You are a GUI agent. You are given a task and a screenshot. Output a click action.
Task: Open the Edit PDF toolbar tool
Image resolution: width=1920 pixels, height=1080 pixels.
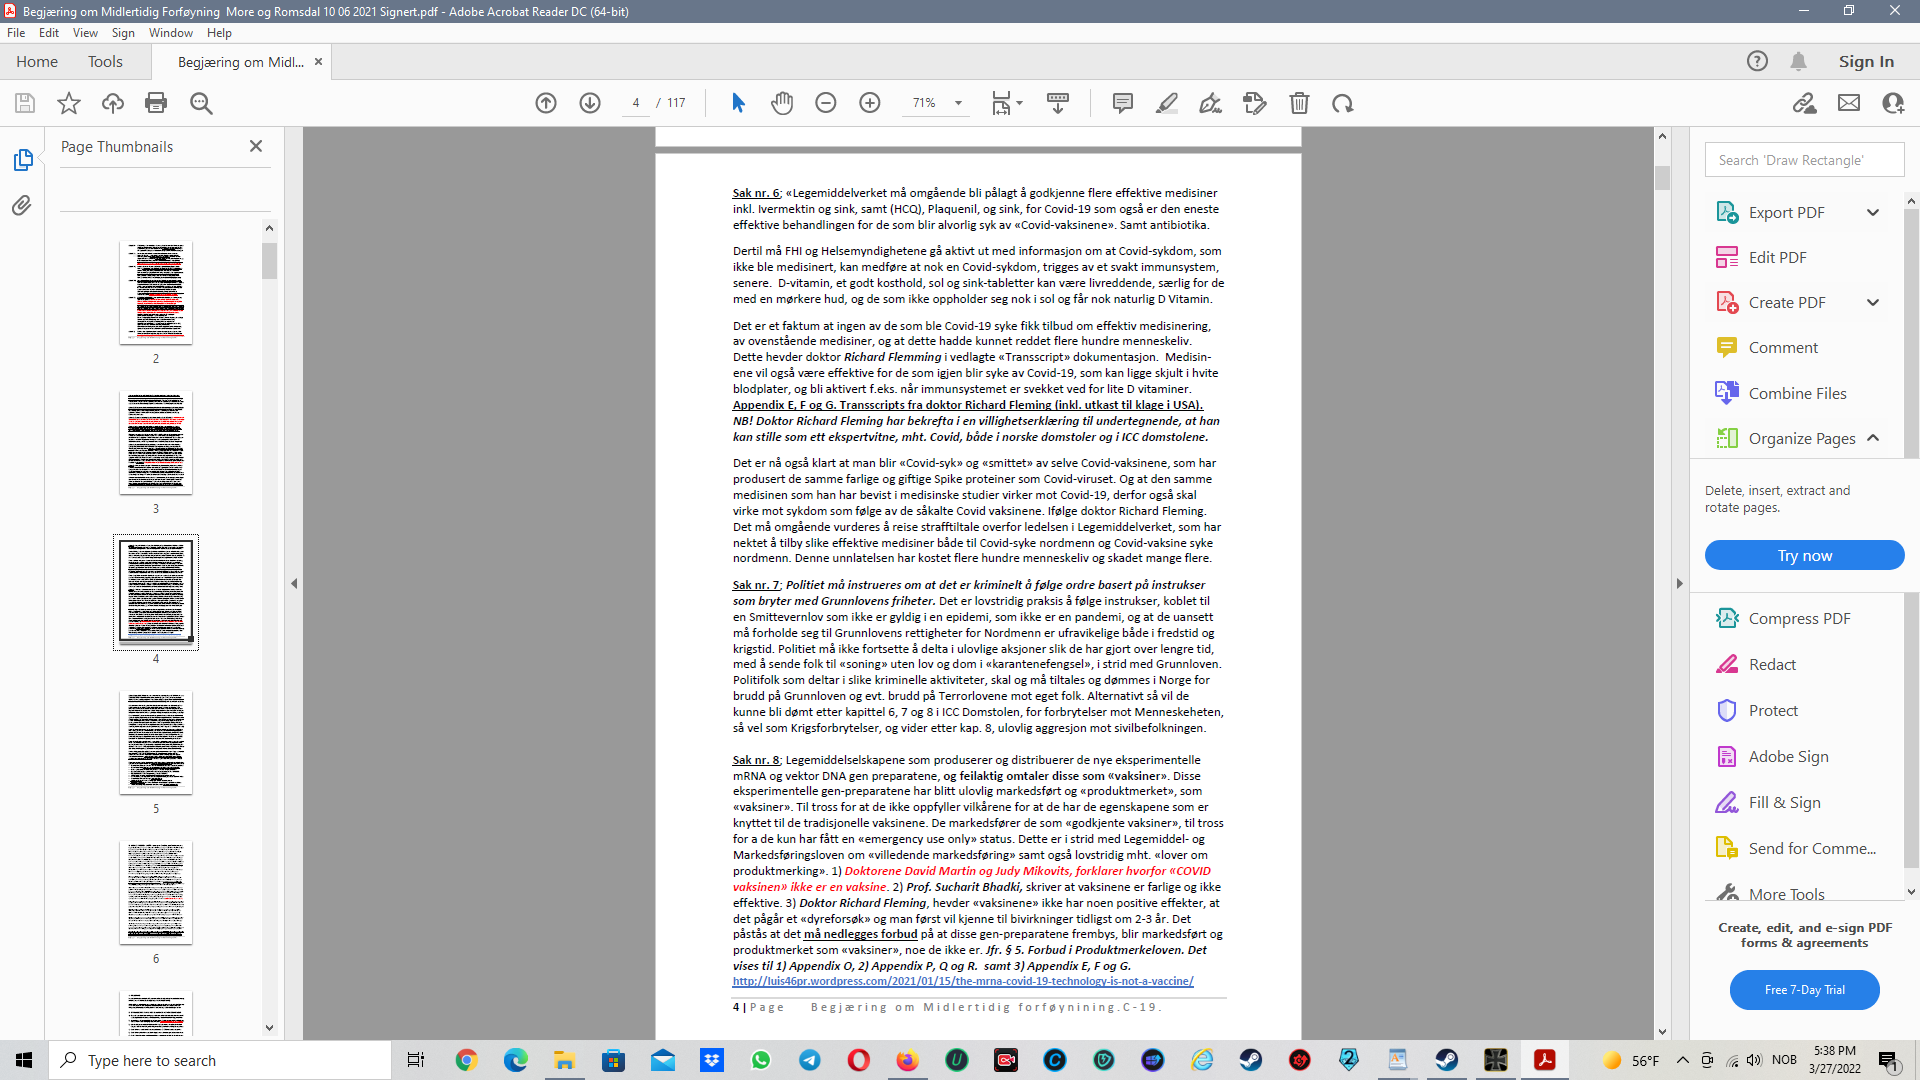[1255, 103]
